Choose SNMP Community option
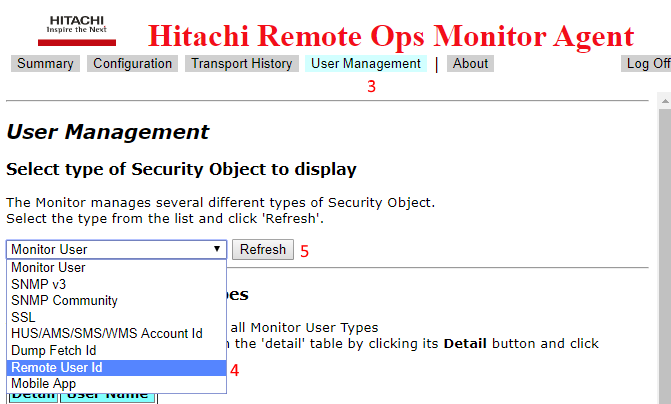671x404 pixels. 116,300
